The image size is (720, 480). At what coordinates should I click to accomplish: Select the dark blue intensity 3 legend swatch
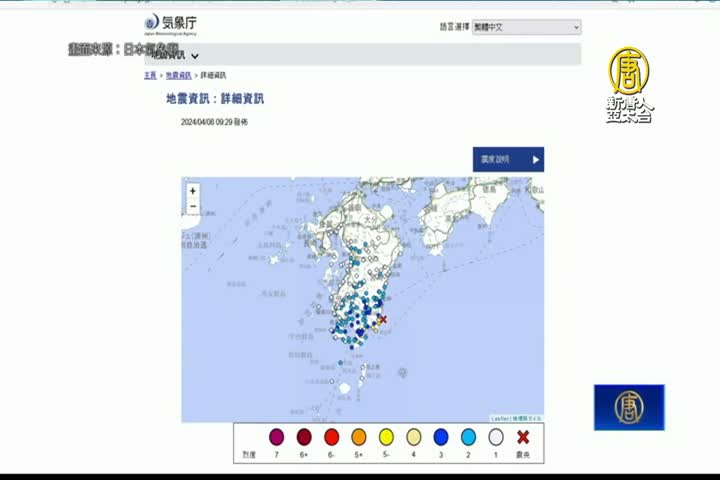pyautogui.click(x=441, y=437)
